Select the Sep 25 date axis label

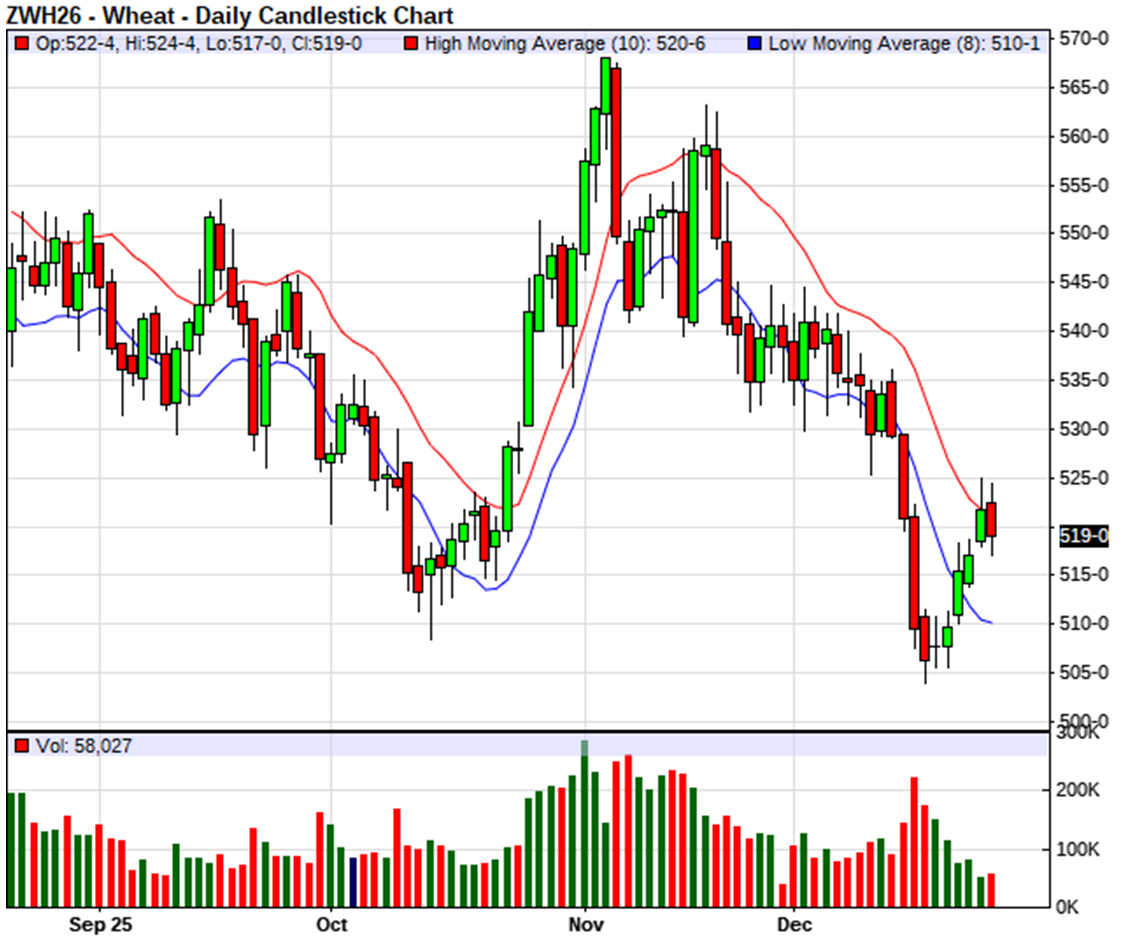[x=102, y=924]
